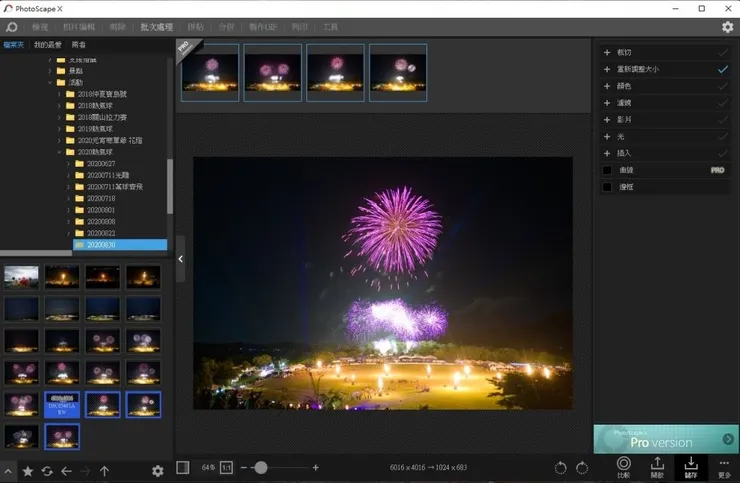This screenshot has height=483, width=740.
Task: Open the Collage (拼貼) tab
Action: 195,27
